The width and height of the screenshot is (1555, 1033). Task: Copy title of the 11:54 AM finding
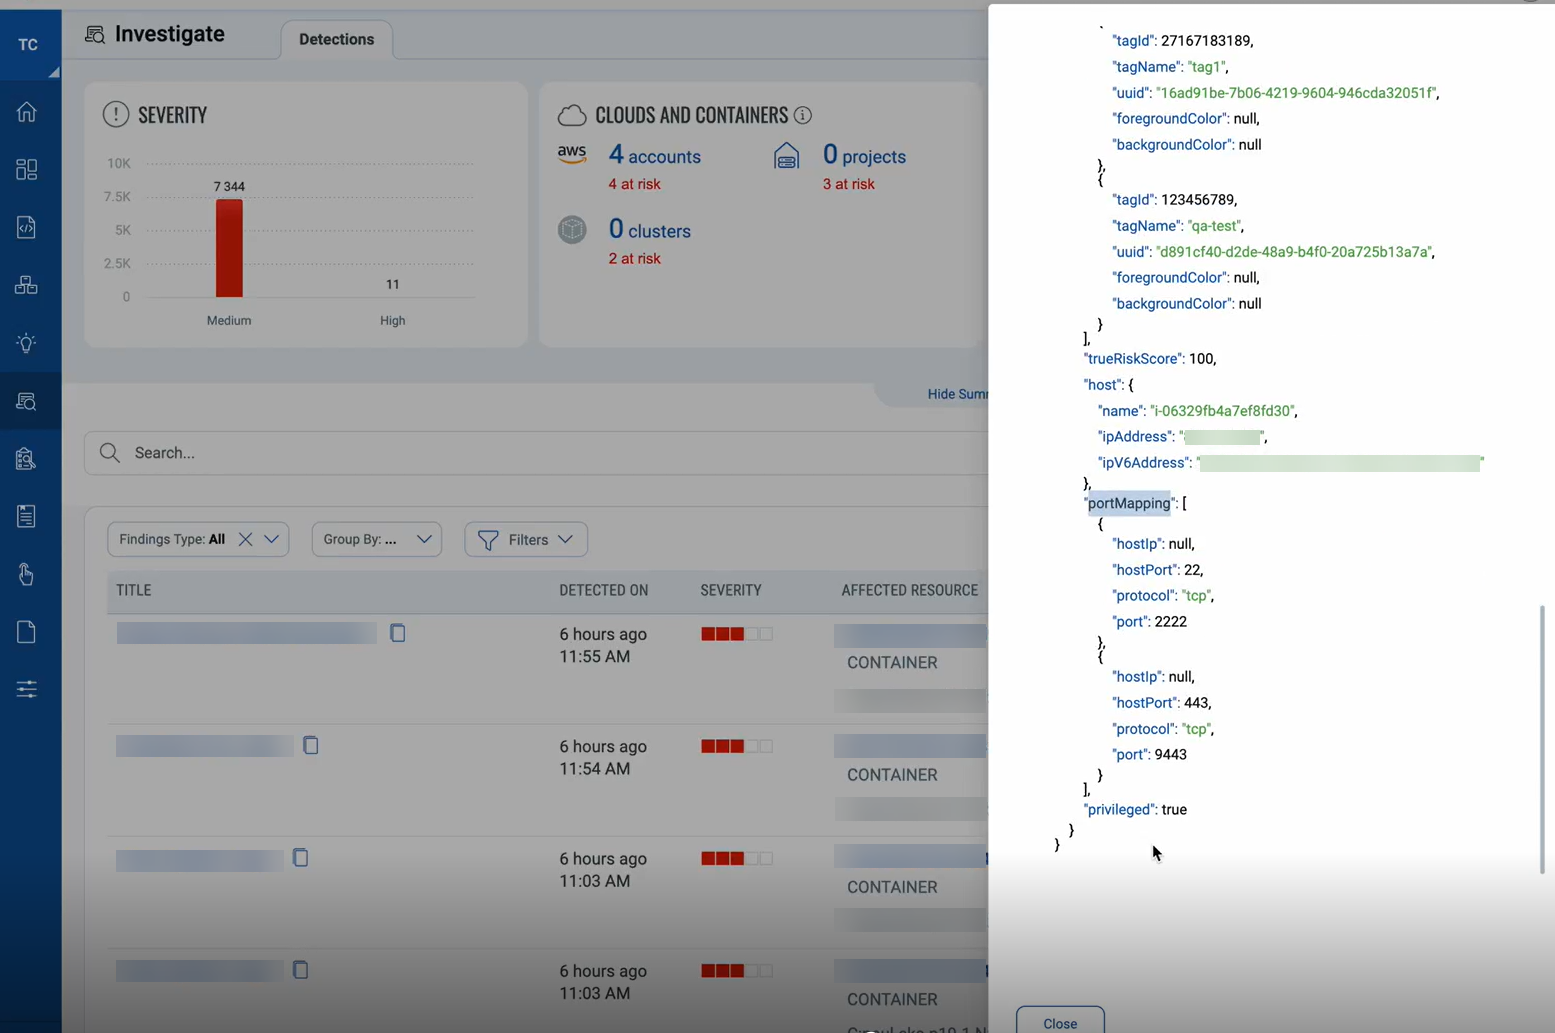point(311,745)
